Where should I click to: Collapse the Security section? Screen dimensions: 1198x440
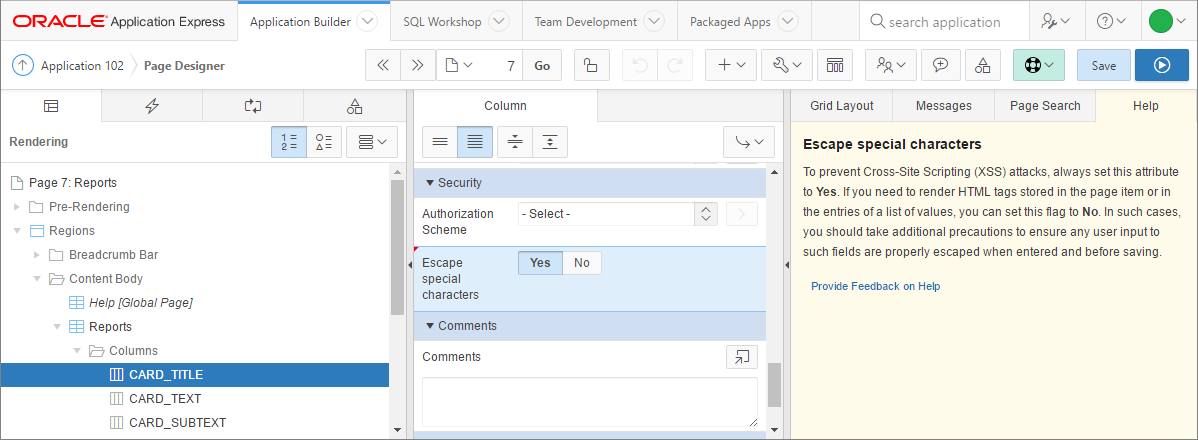431,183
